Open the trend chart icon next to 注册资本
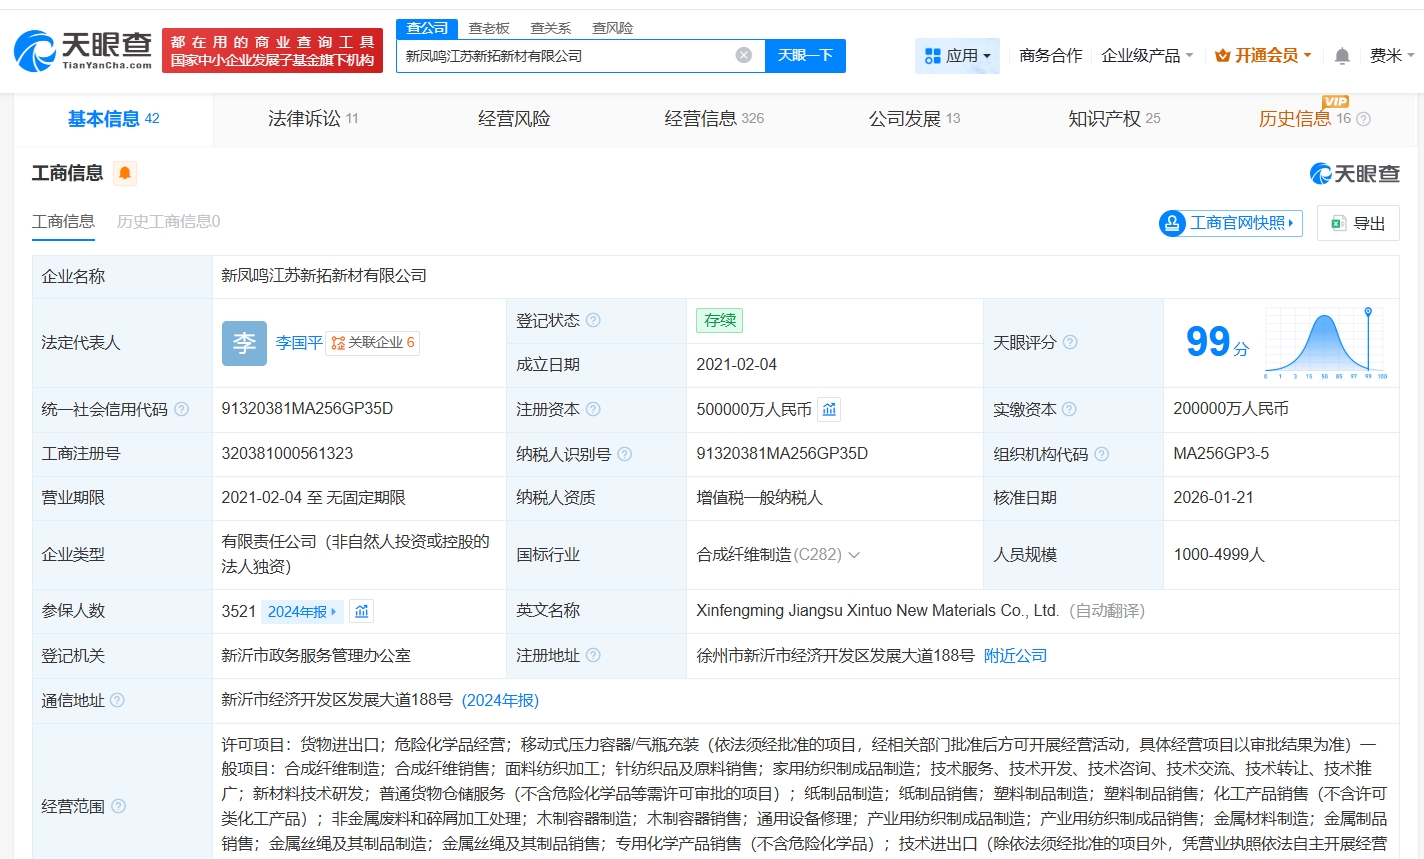Viewport: 1424px width, 859px height. (x=829, y=409)
